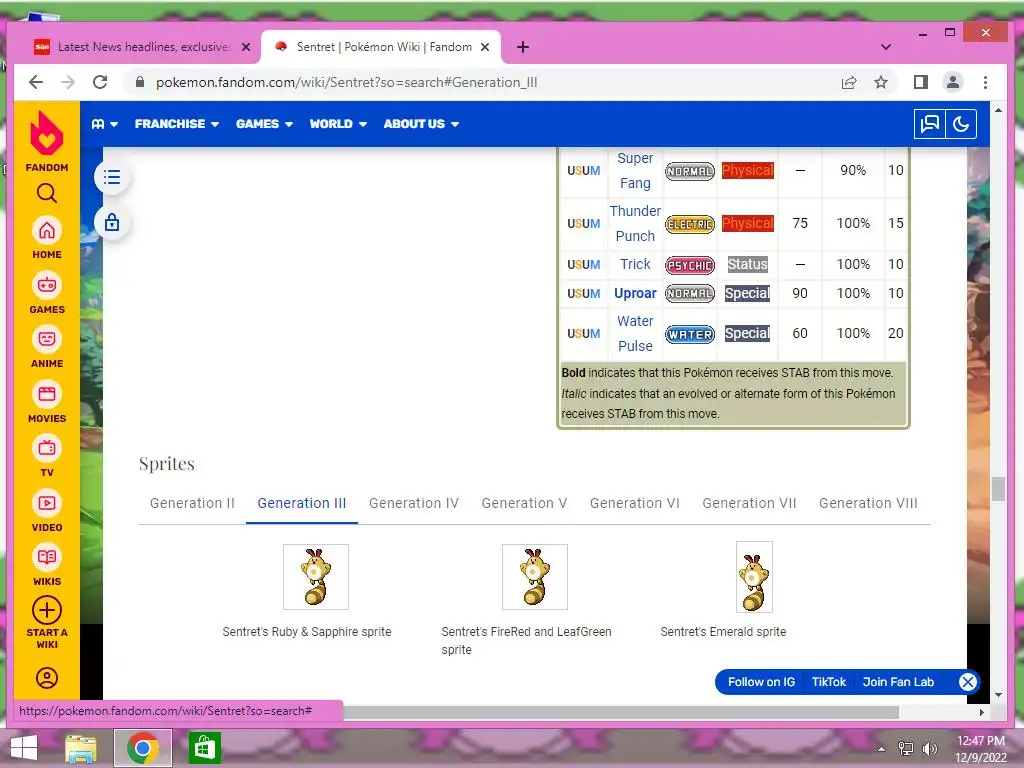This screenshot has width=1024, height=768.
Task: Click the ELECTRIC type badge
Action: click(x=690, y=224)
